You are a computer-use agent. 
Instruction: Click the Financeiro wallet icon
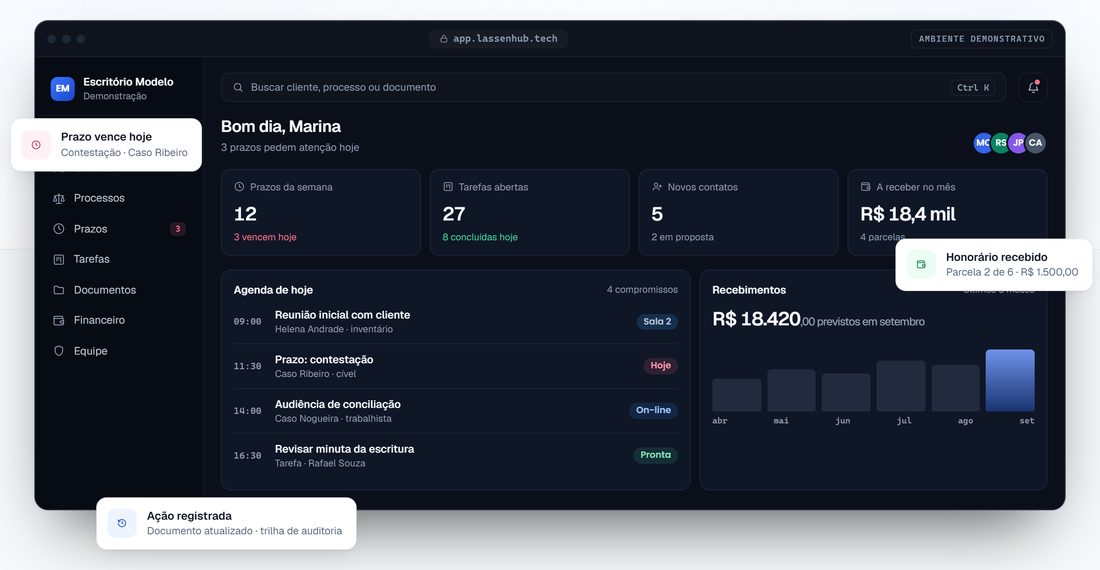[59, 320]
